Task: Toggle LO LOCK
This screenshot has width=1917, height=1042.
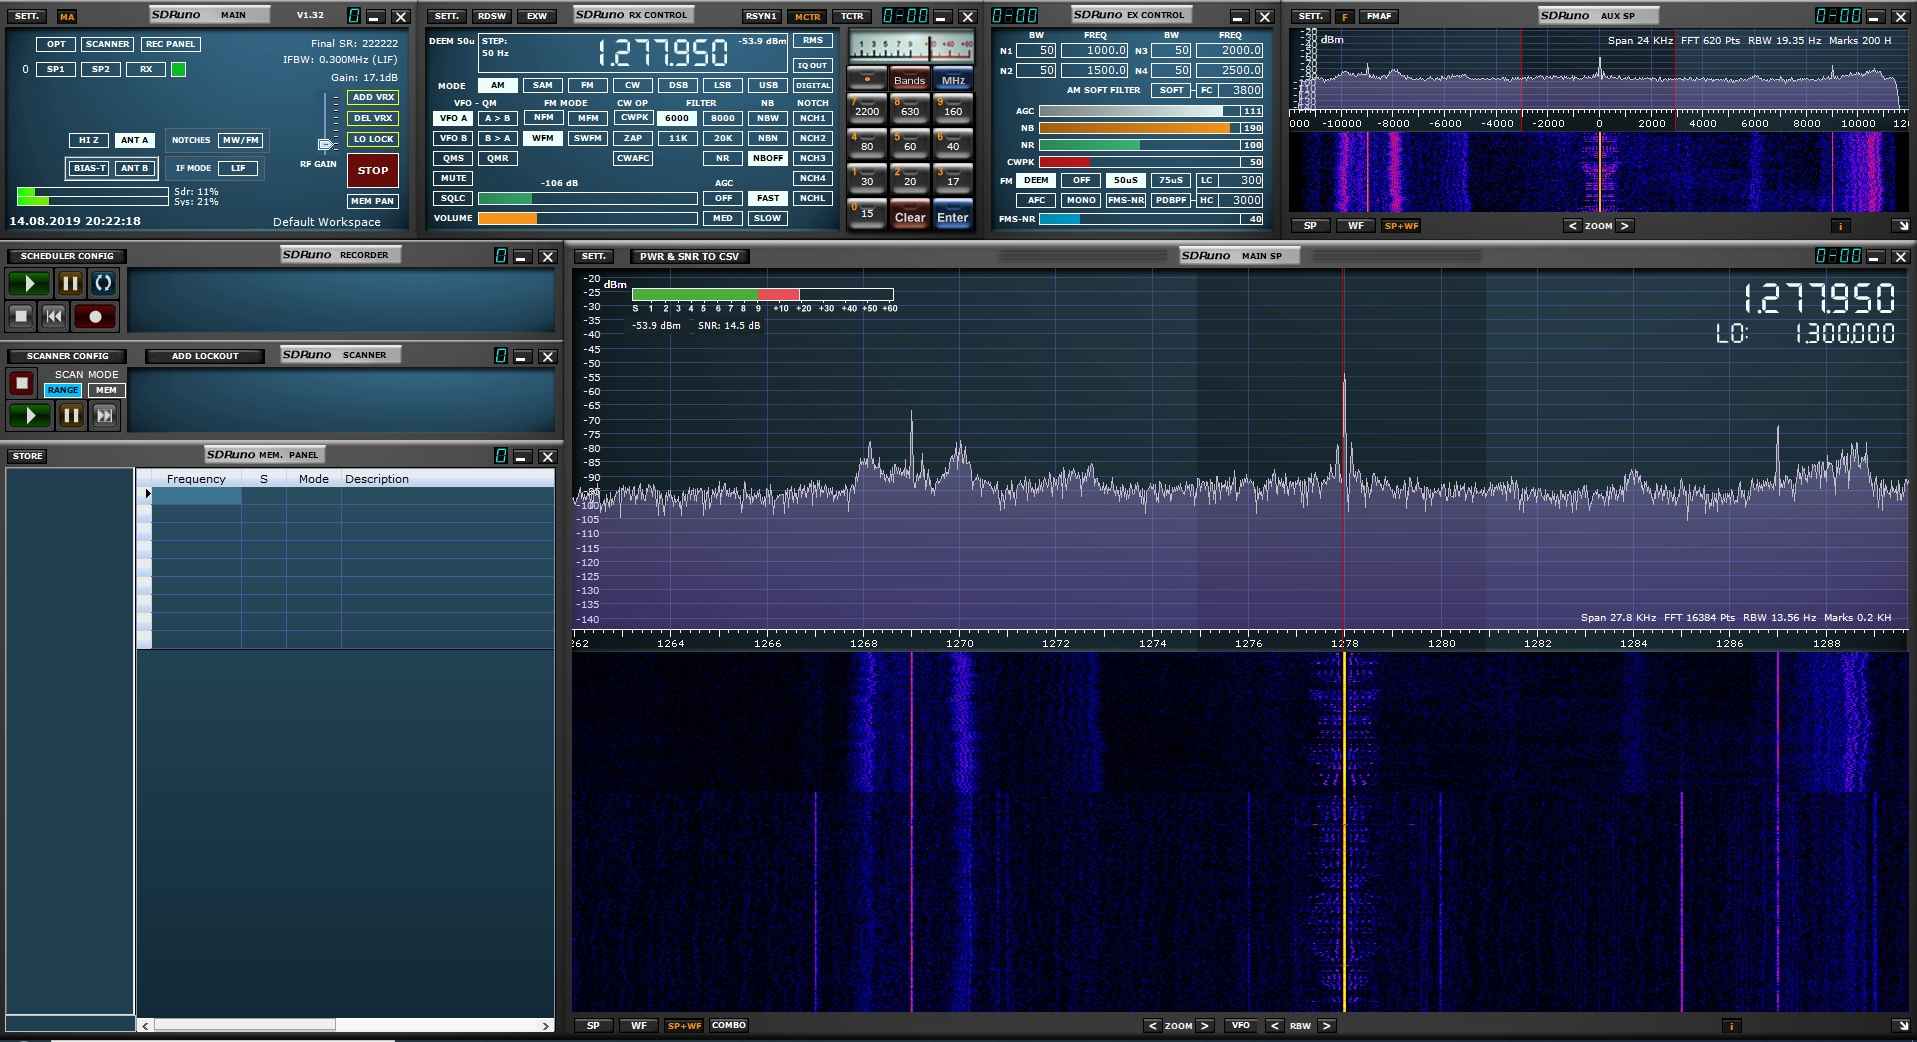Action: (373, 139)
